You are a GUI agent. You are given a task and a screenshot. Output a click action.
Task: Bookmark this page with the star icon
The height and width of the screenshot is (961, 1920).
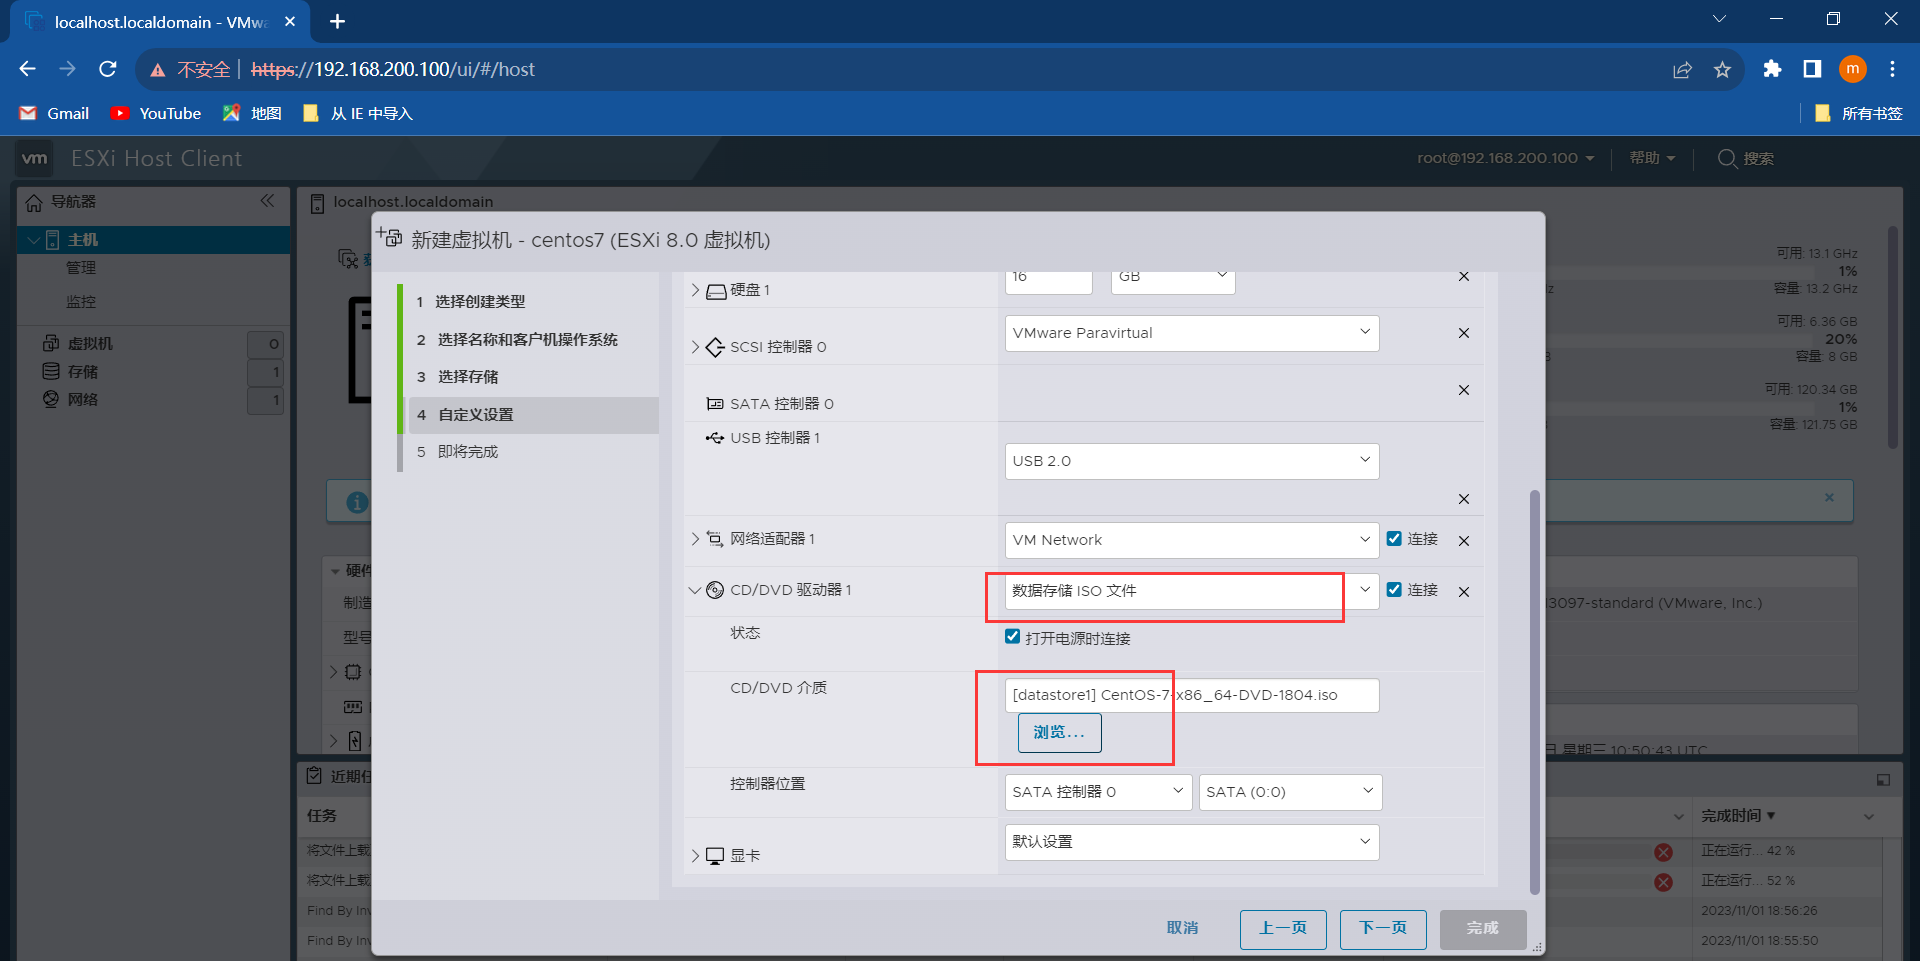pos(1722,69)
